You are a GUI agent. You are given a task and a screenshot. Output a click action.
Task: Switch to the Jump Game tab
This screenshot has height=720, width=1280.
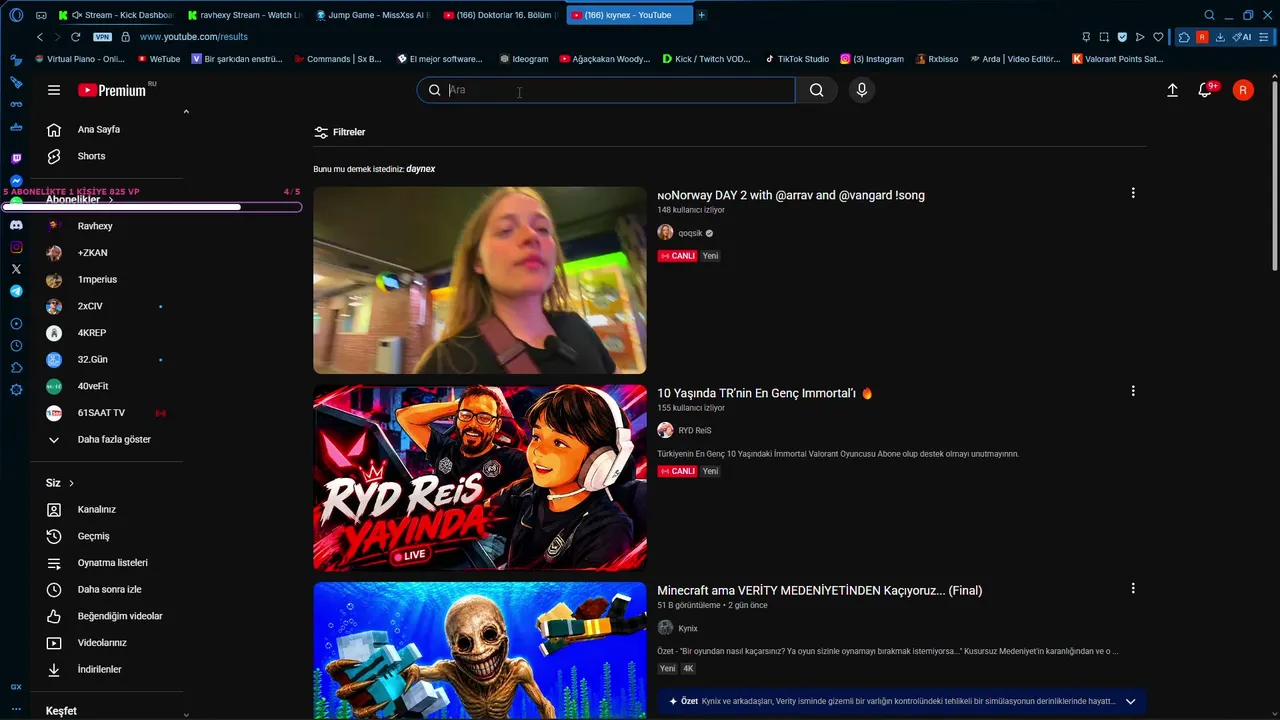pos(372,15)
